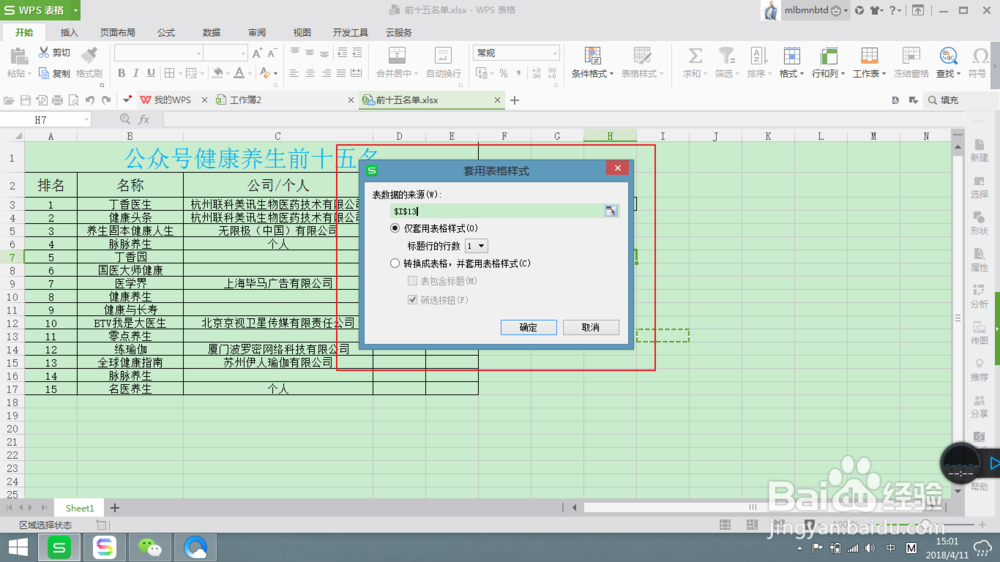Image resolution: width=1000 pixels, height=562 pixels.
Task: Toggle Underline formatting
Action: tap(151, 73)
